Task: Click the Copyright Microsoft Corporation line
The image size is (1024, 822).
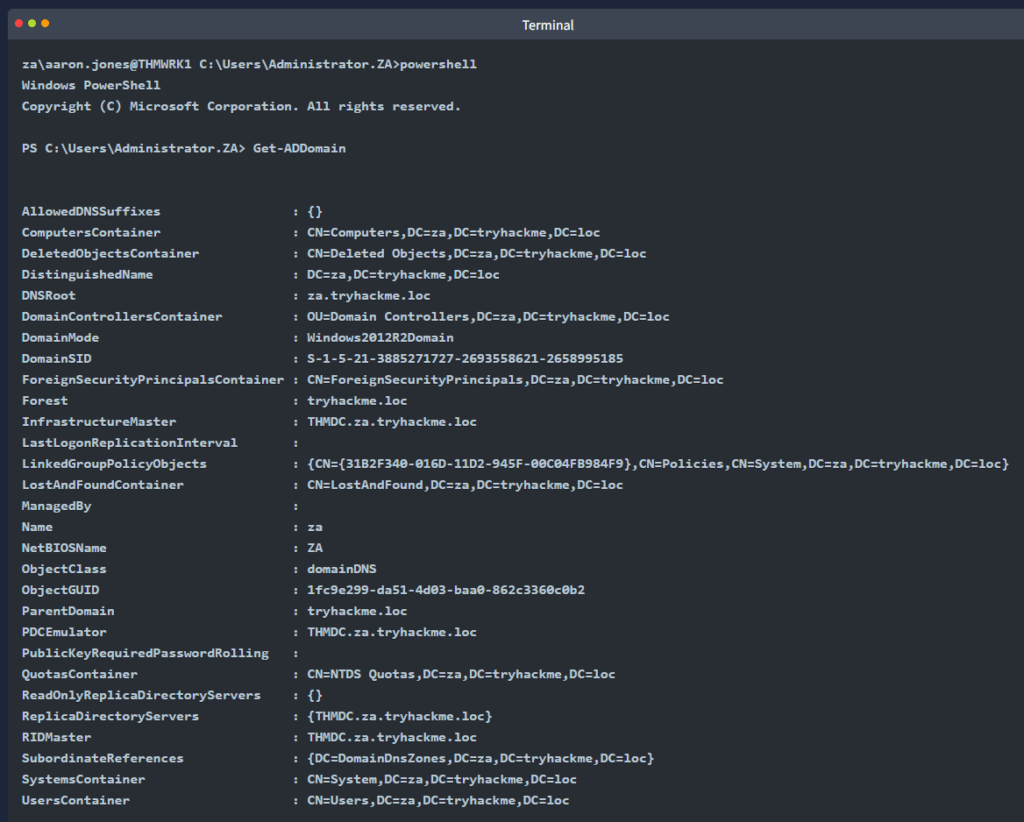Action: tap(241, 106)
